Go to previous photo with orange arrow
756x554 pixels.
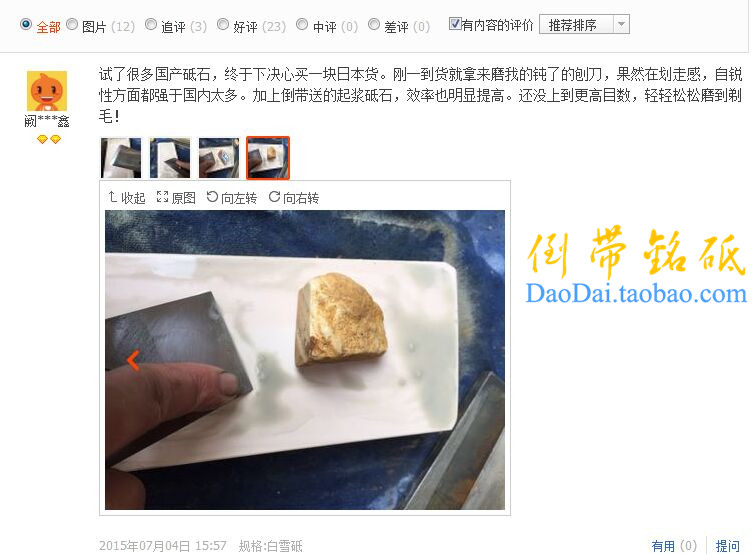click(133, 360)
